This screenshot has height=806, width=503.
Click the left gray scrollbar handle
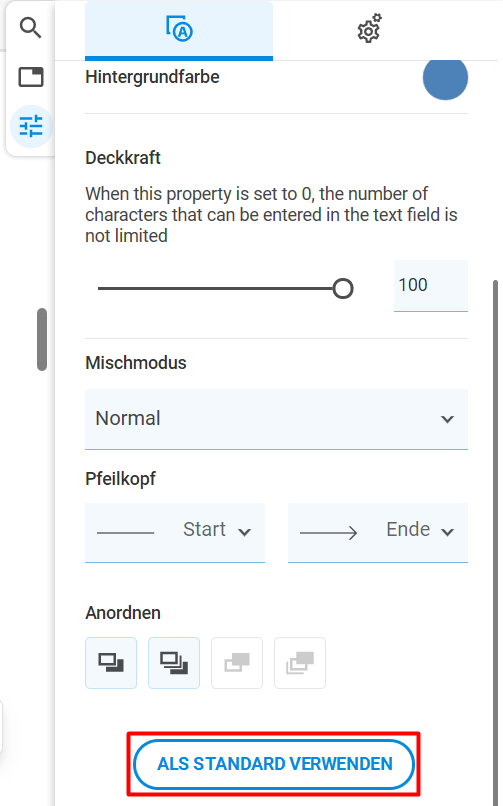click(42, 339)
